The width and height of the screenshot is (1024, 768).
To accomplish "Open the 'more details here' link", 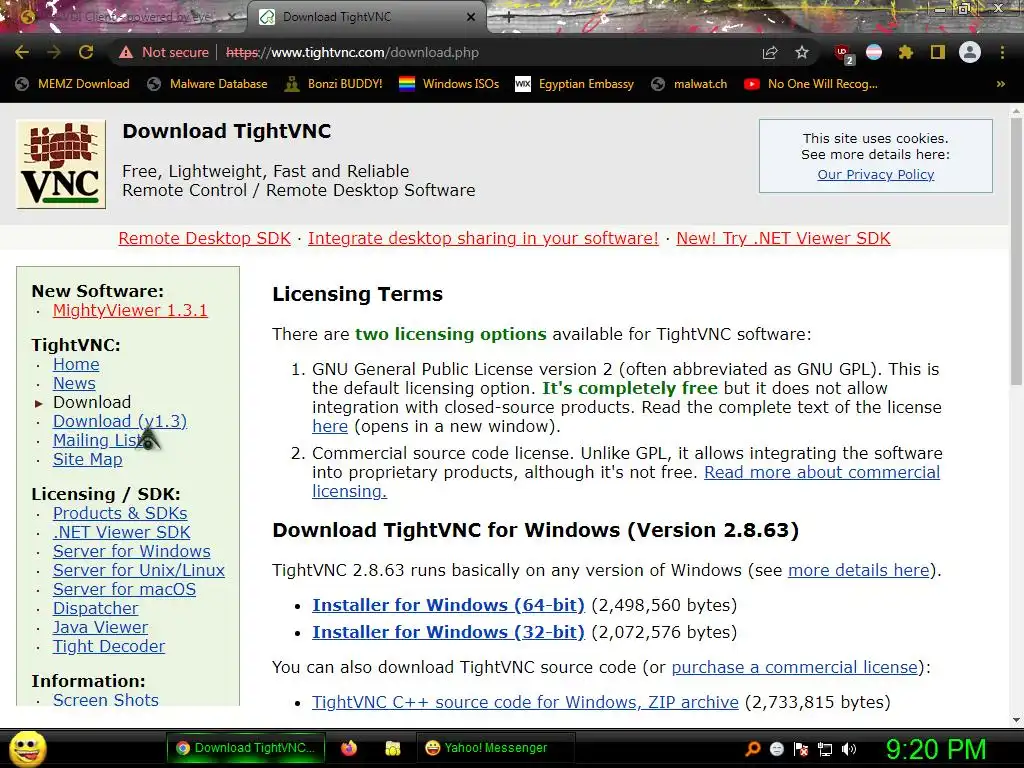I will point(859,570).
